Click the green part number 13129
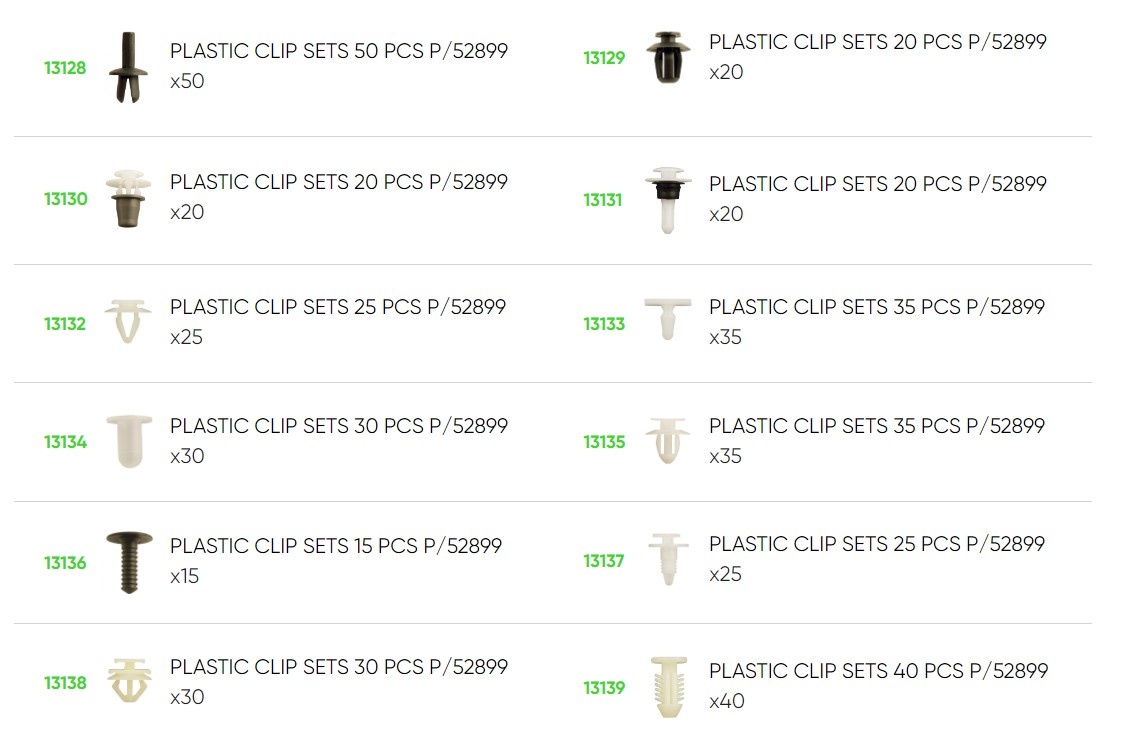This screenshot has width=1130, height=737. click(x=604, y=58)
